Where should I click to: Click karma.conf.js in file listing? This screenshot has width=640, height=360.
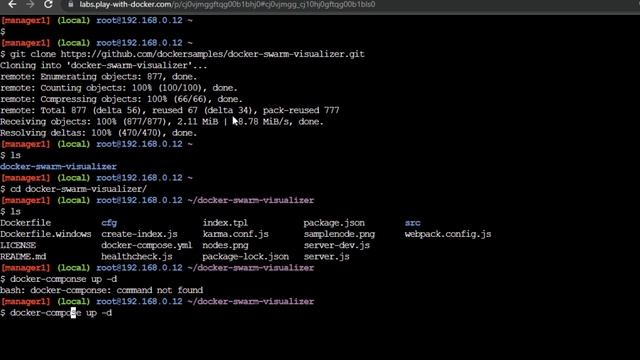[x=236, y=234]
